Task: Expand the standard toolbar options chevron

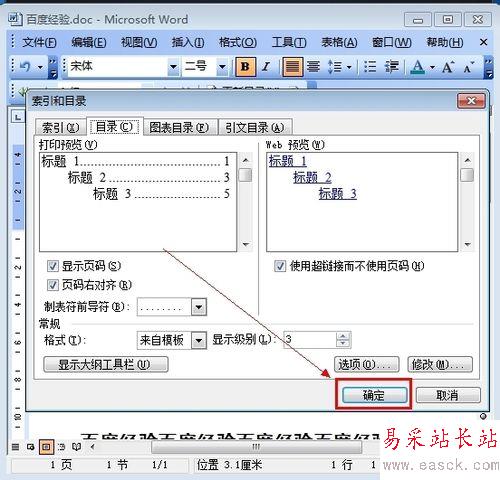Action: coord(53,68)
